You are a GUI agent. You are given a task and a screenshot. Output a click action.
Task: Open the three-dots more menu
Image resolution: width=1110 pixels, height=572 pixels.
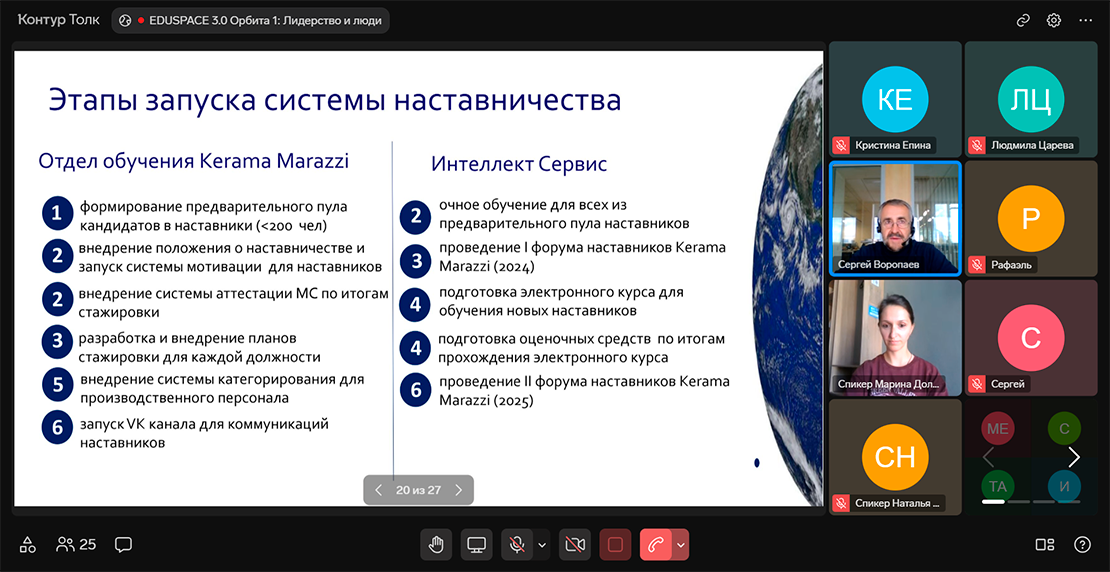[1085, 21]
